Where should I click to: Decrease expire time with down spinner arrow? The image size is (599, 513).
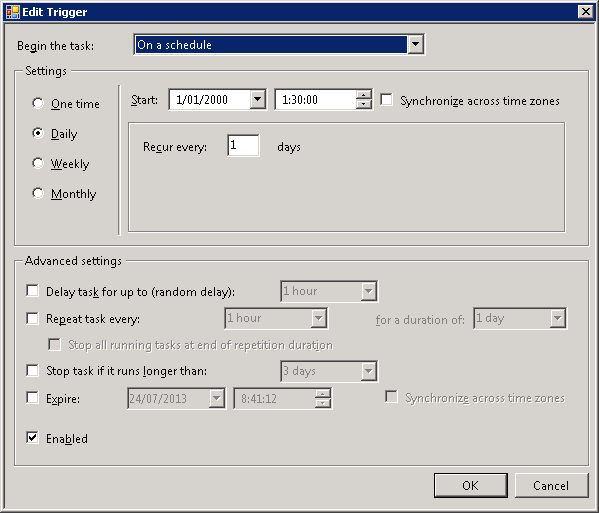click(323, 403)
